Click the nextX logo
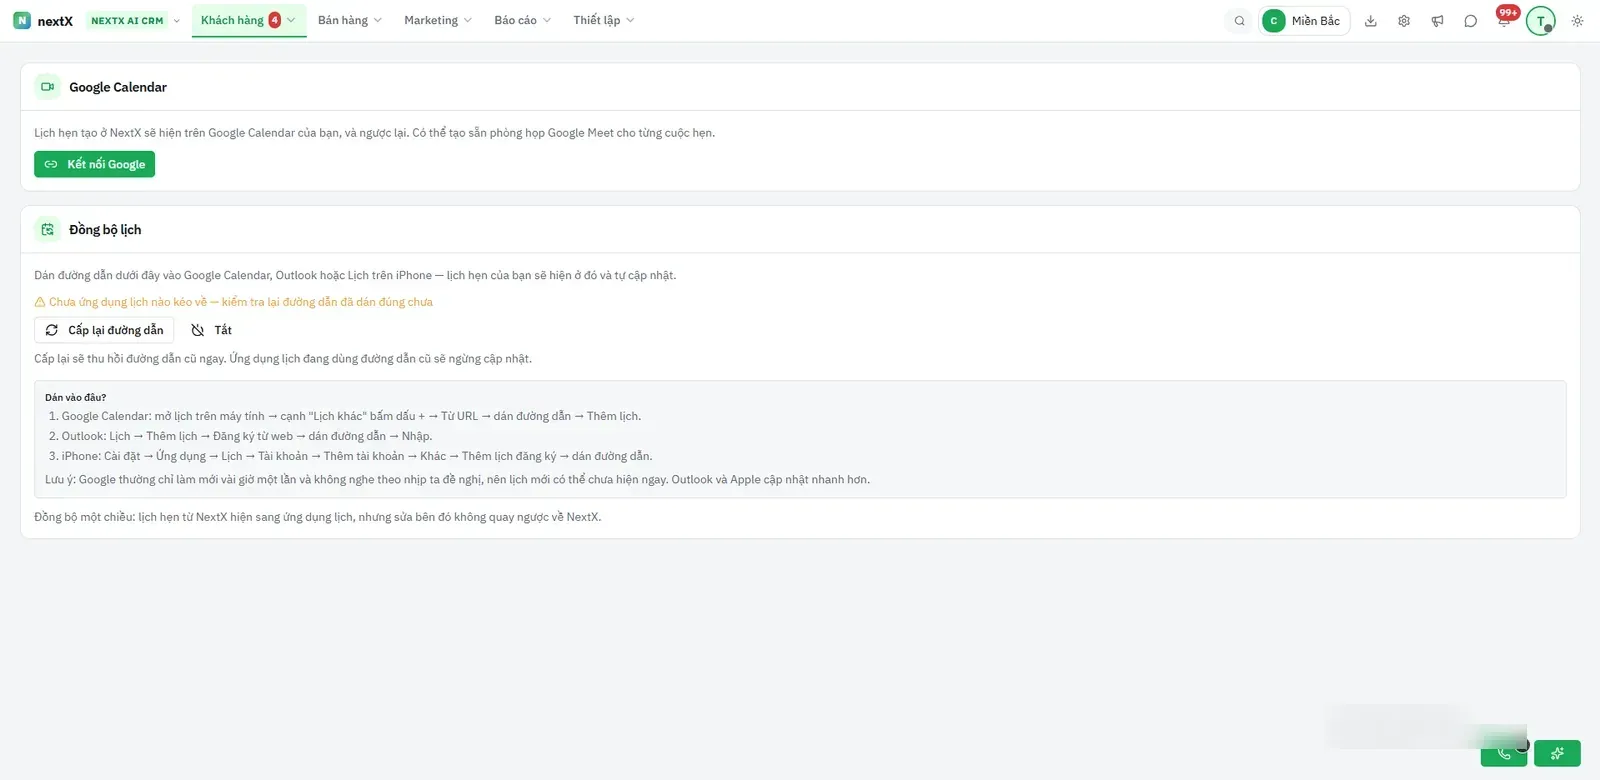This screenshot has height=780, width=1600. coord(43,20)
